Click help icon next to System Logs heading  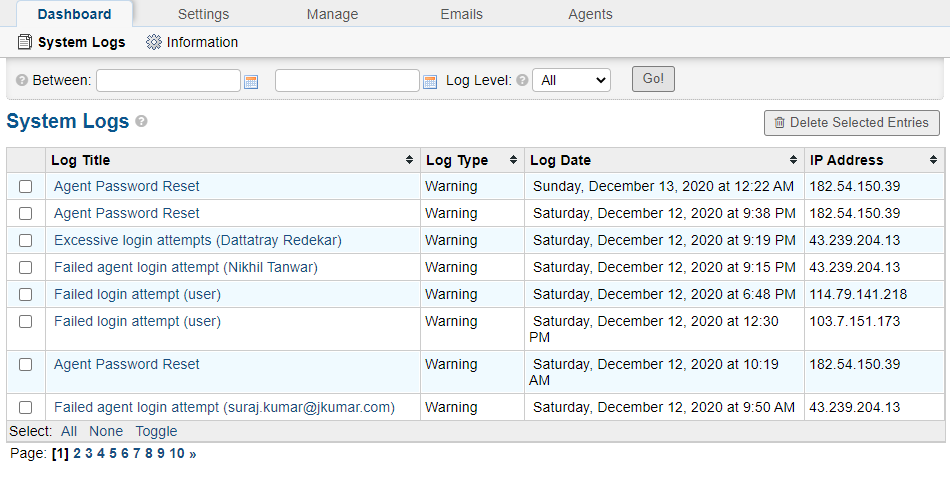141,121
